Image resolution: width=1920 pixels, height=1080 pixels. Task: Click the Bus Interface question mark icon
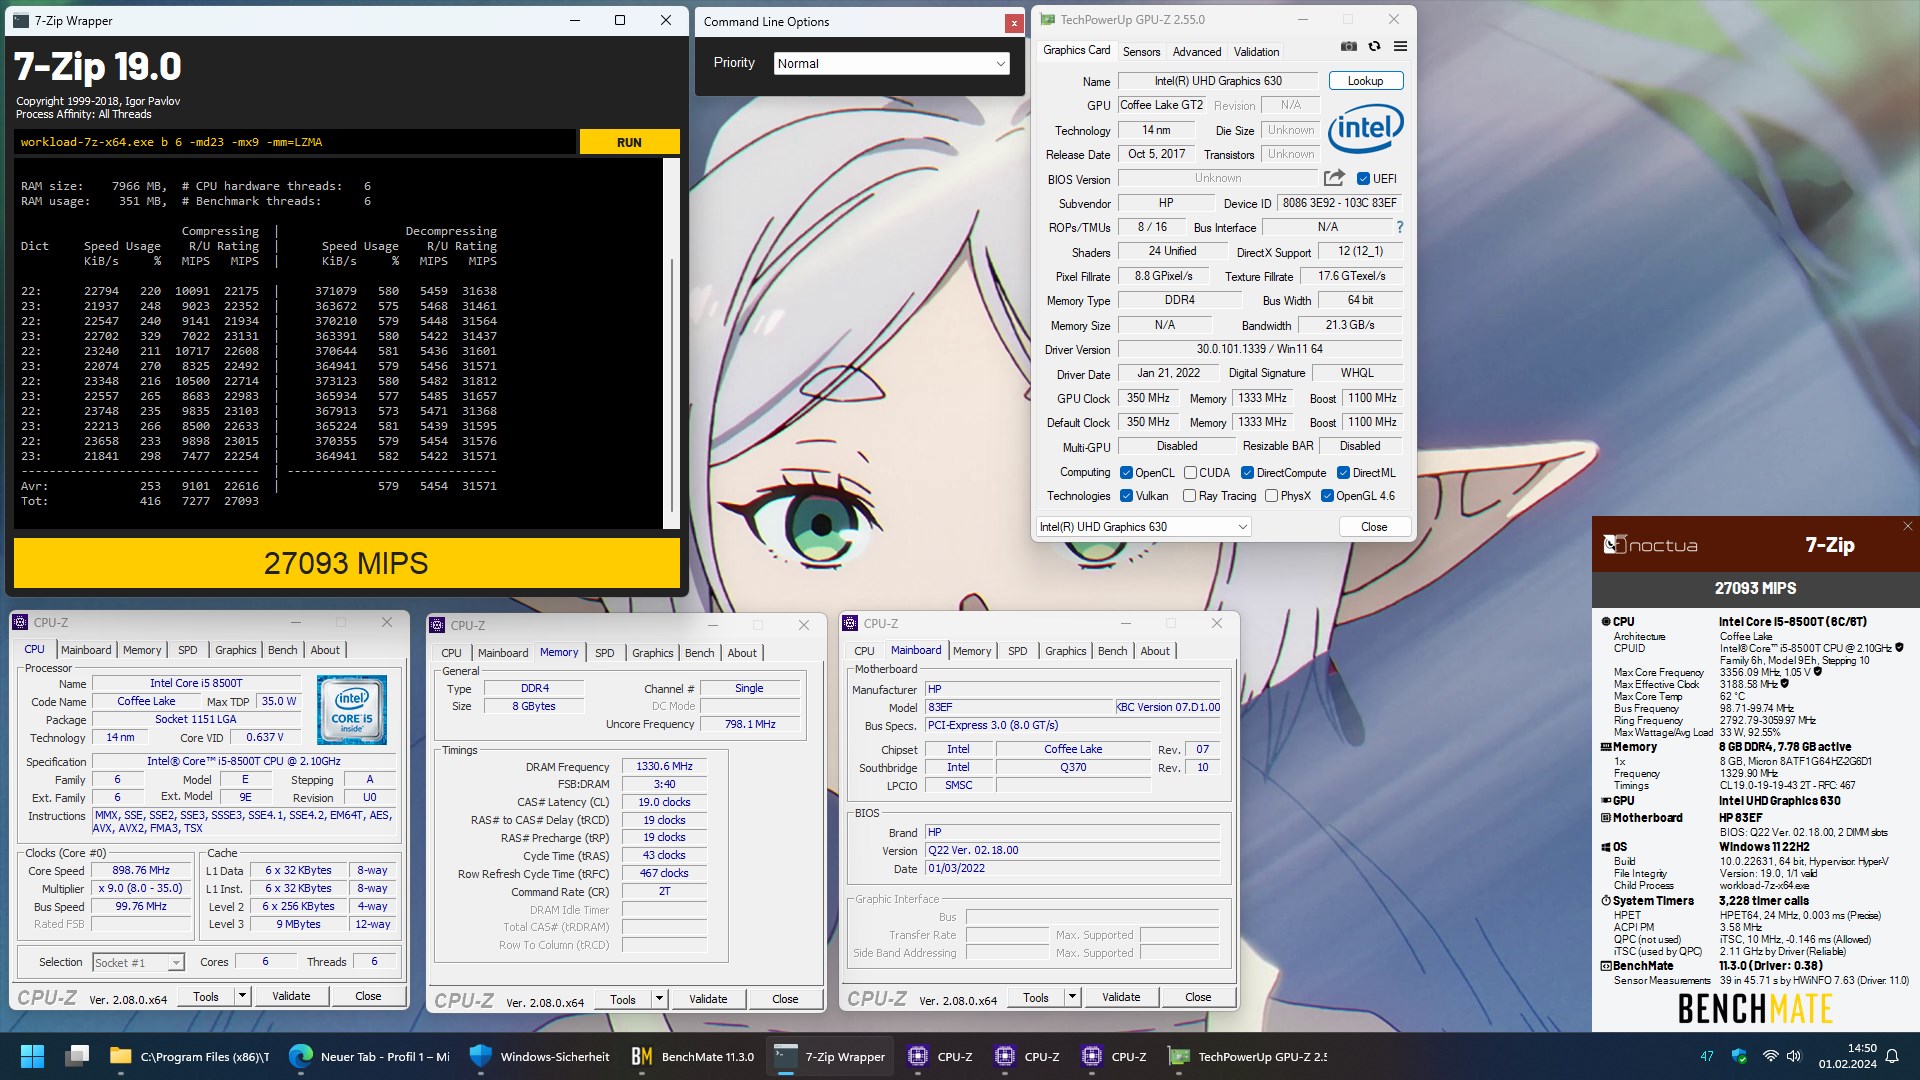coord(1399,227)
